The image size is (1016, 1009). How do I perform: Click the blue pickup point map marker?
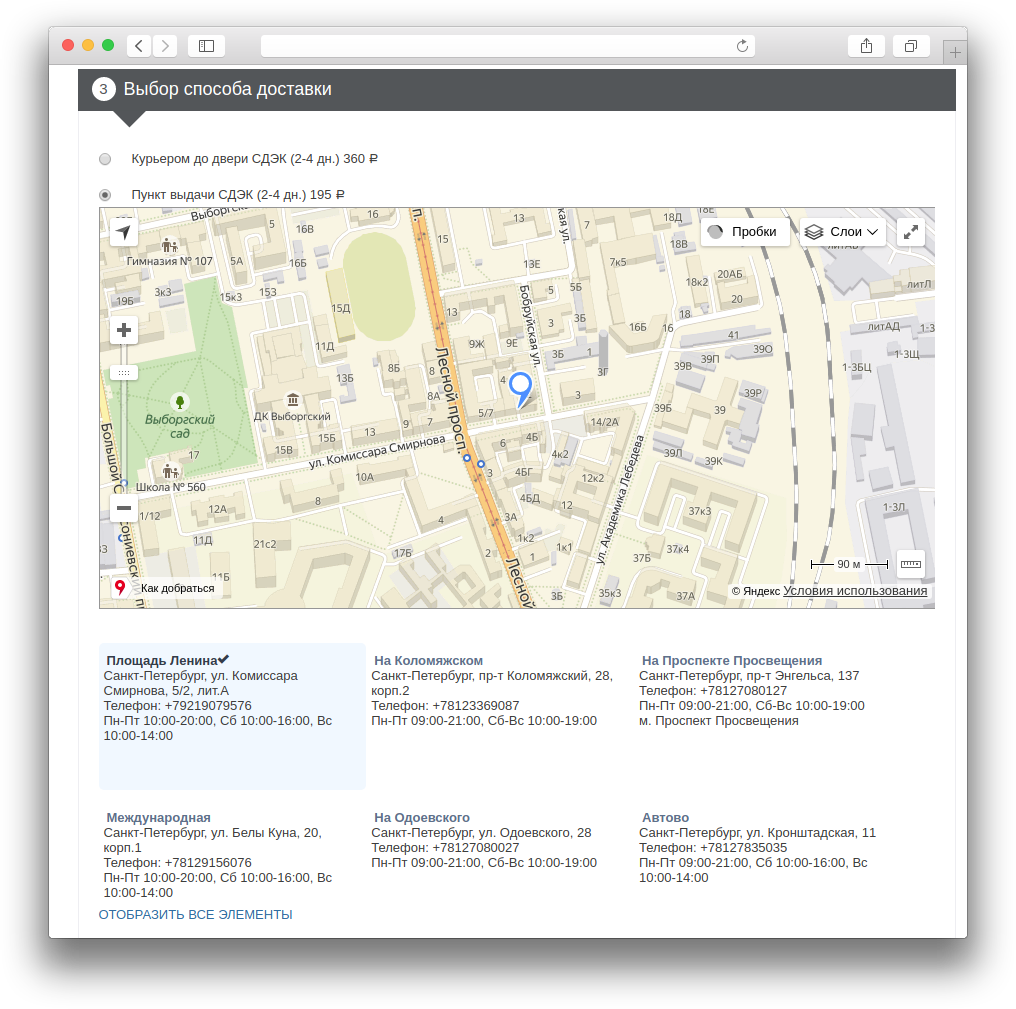[520, 387]
